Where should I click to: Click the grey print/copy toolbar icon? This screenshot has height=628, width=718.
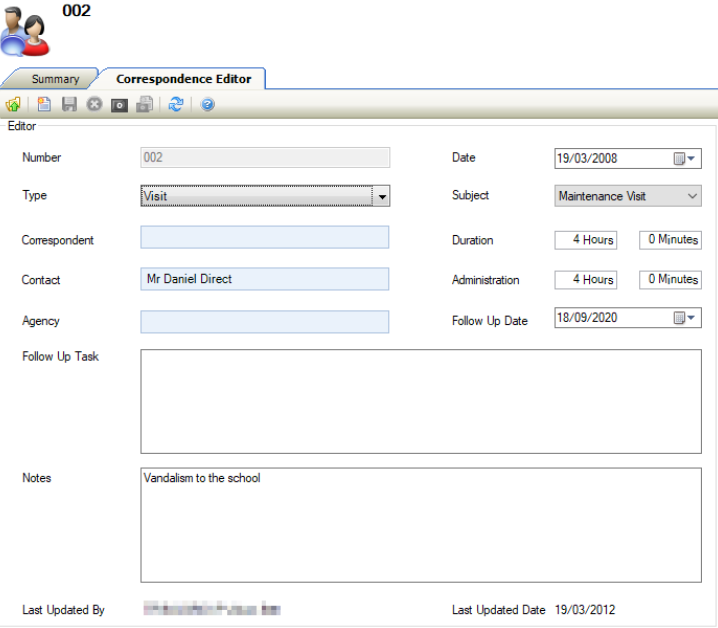pos(145,104)
